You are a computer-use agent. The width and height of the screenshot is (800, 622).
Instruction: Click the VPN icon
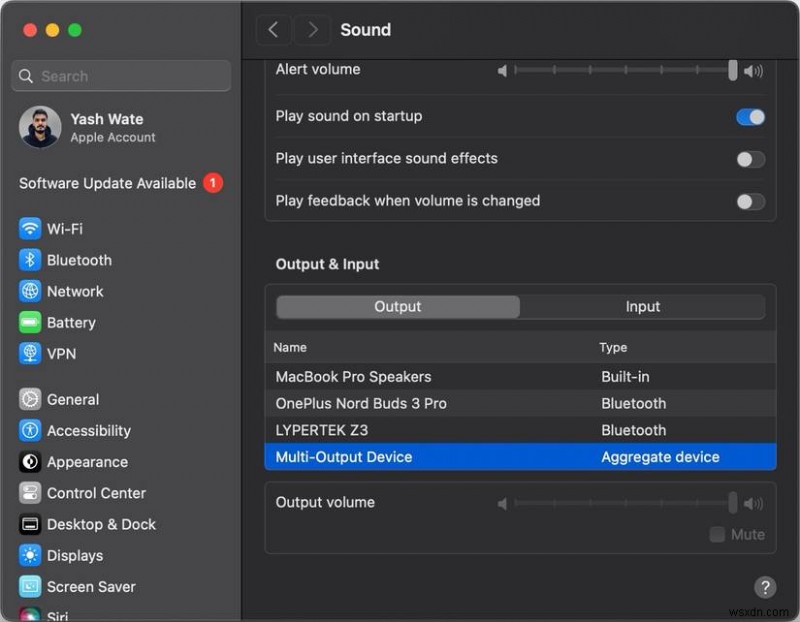coord(30,353)
